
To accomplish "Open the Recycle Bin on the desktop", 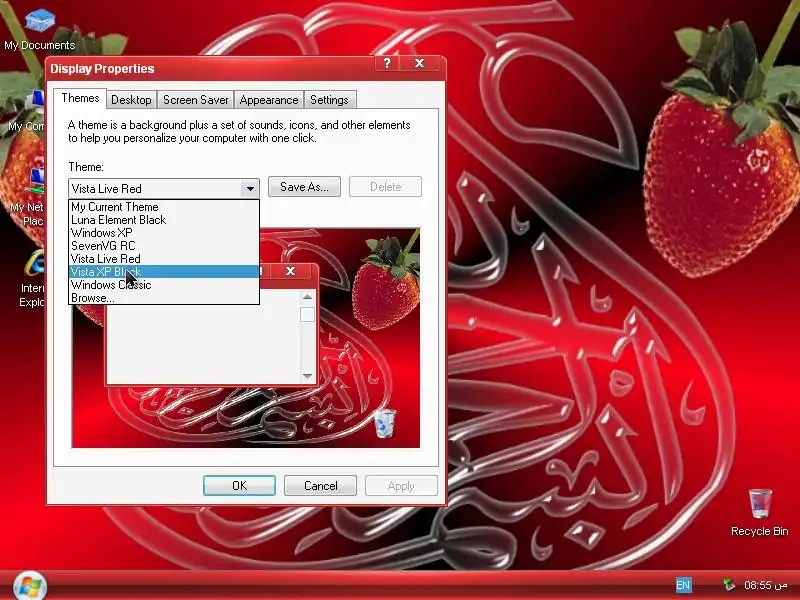I will tap(759, 512).
